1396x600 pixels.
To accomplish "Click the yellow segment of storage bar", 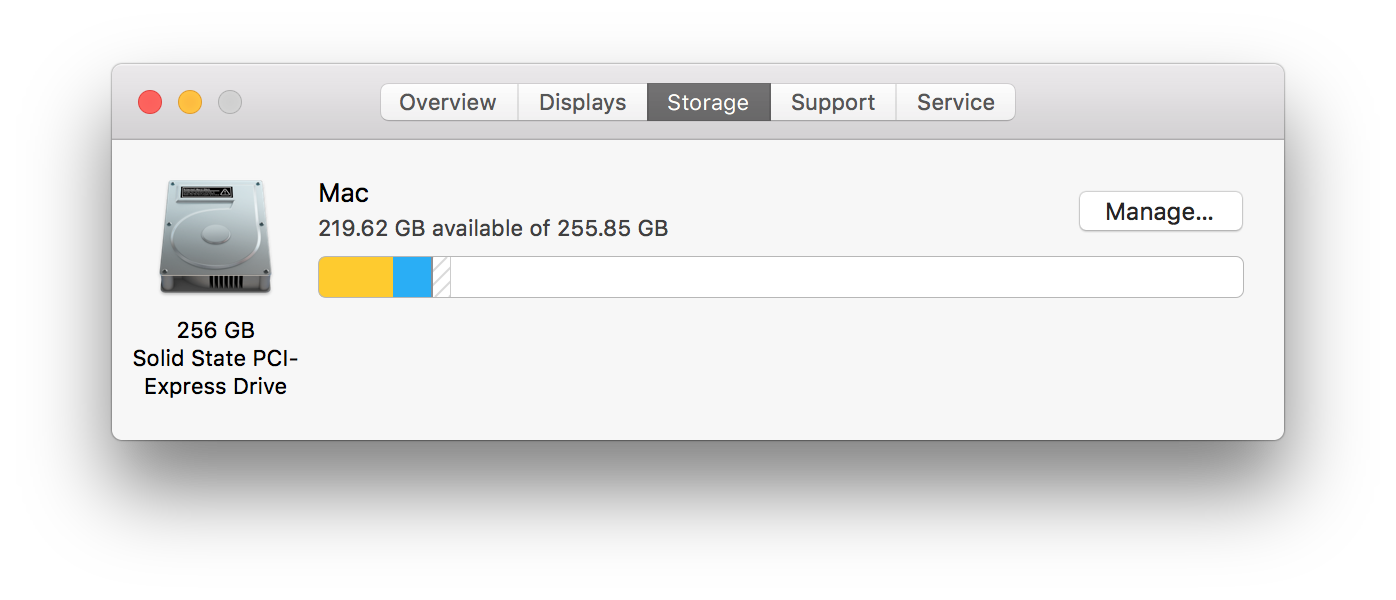I will 356,277.
